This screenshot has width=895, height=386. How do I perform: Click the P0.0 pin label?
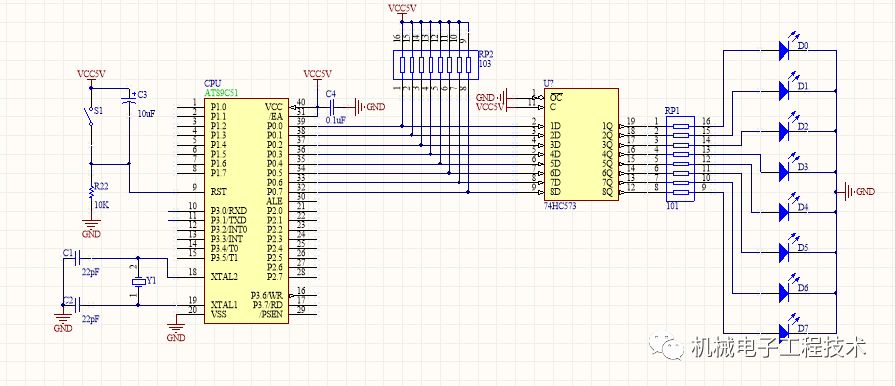(x=275, y=126)
